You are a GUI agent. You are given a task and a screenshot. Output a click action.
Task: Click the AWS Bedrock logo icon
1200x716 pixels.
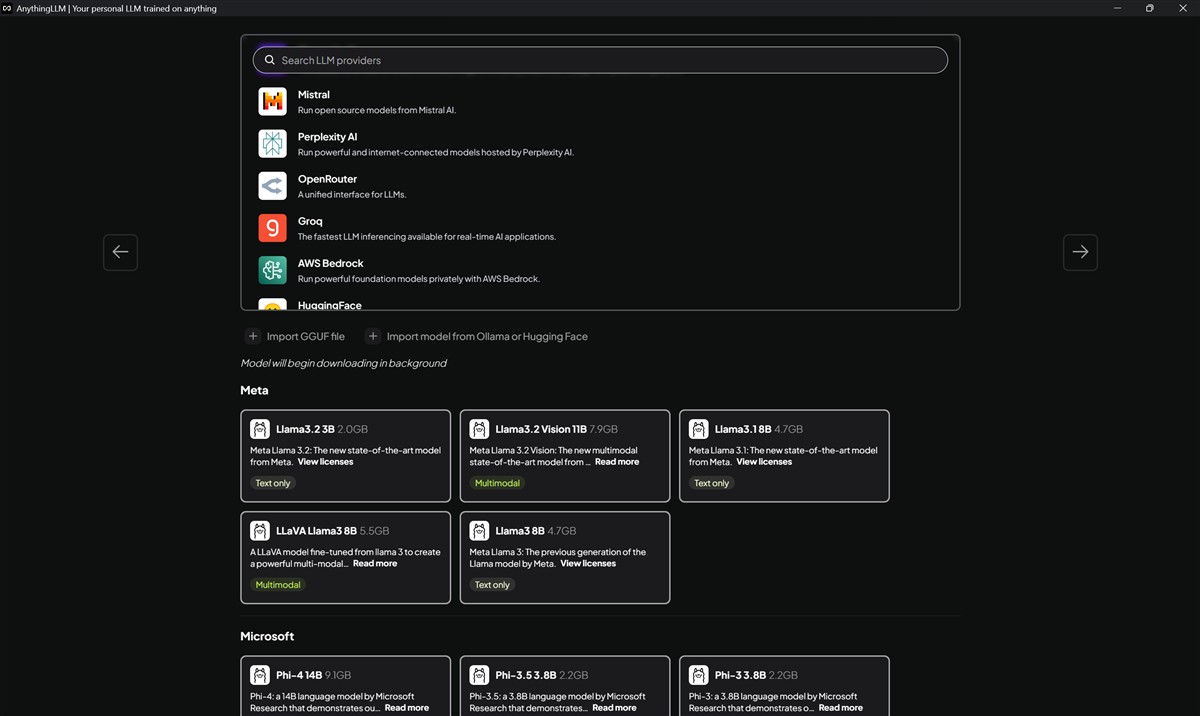coord(272,270)
